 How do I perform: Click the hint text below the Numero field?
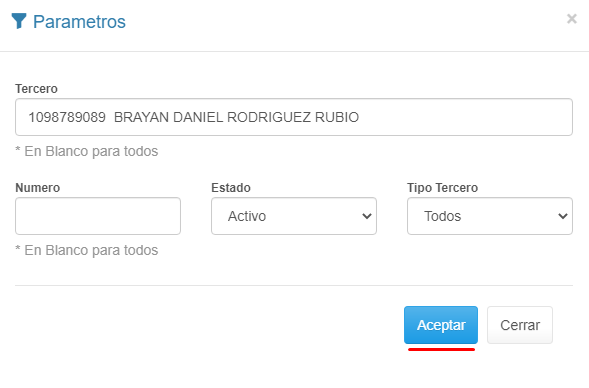coord(87,250)
